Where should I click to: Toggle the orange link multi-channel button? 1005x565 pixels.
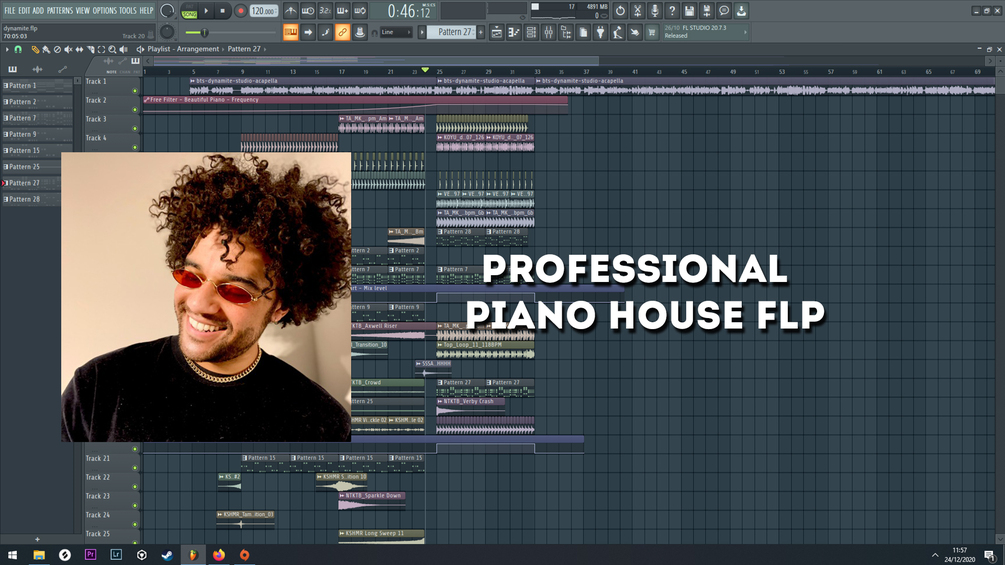tap(342, 32)
